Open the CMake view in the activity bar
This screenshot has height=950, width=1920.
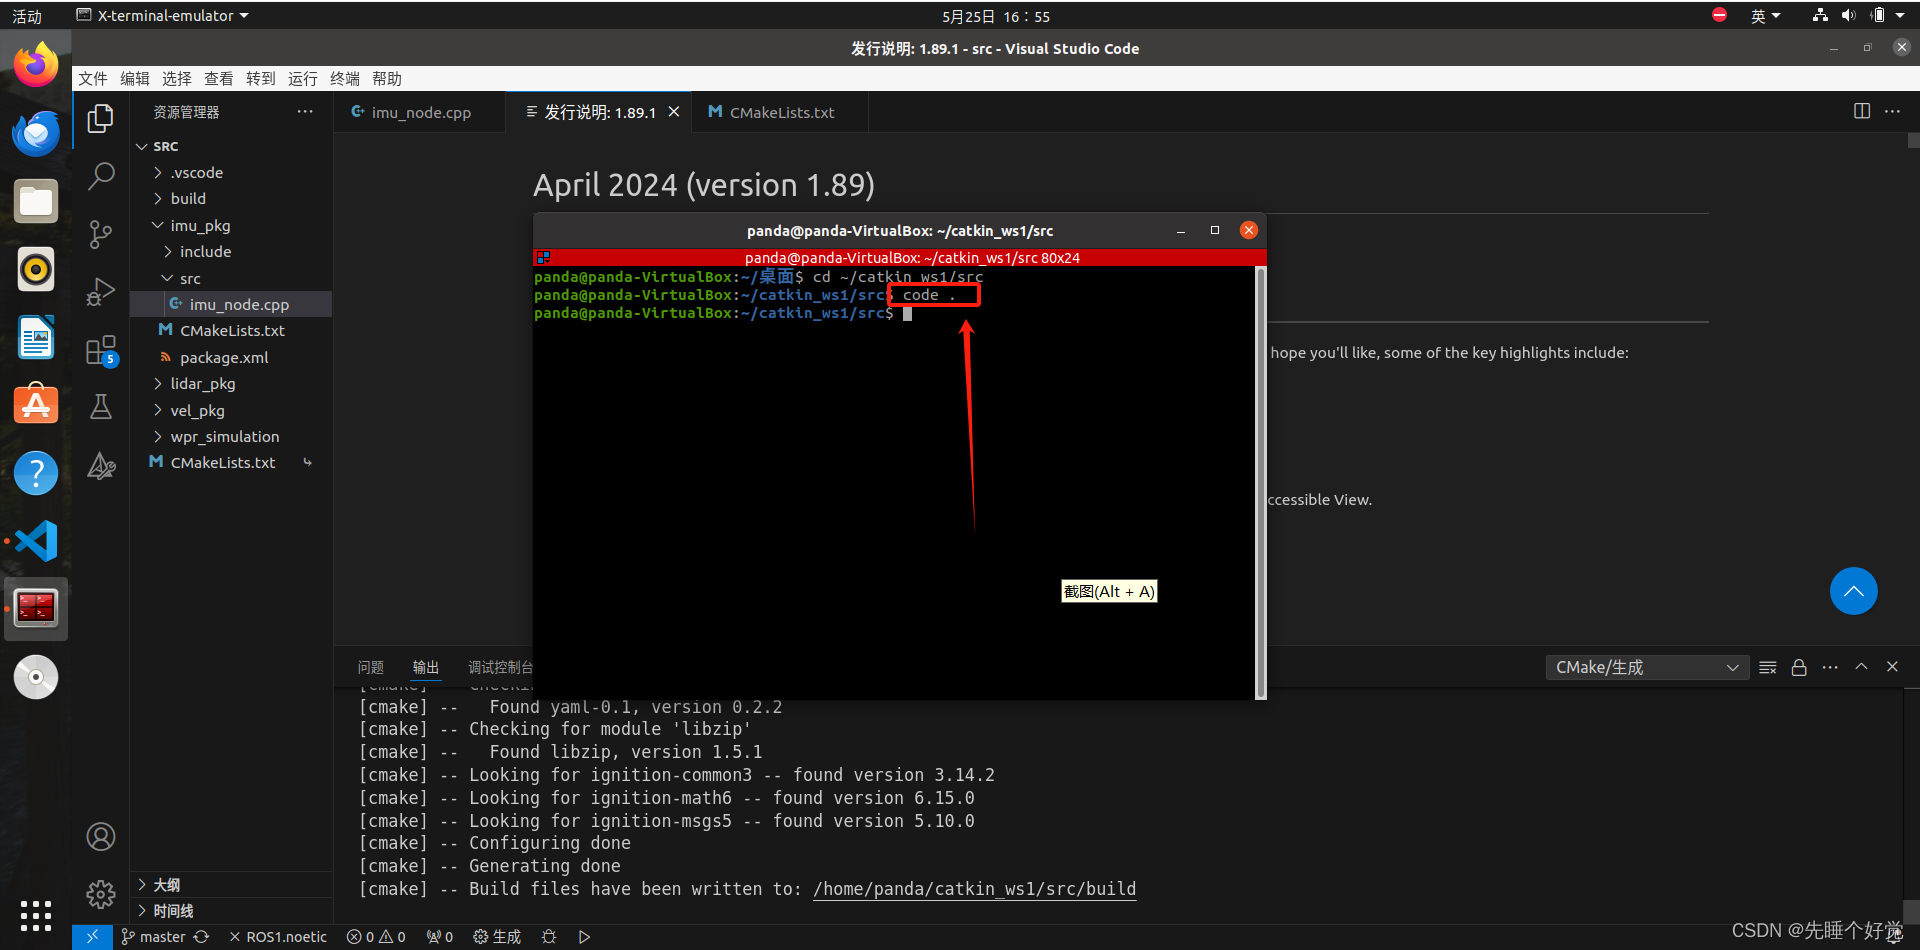[x=100, y=465]
